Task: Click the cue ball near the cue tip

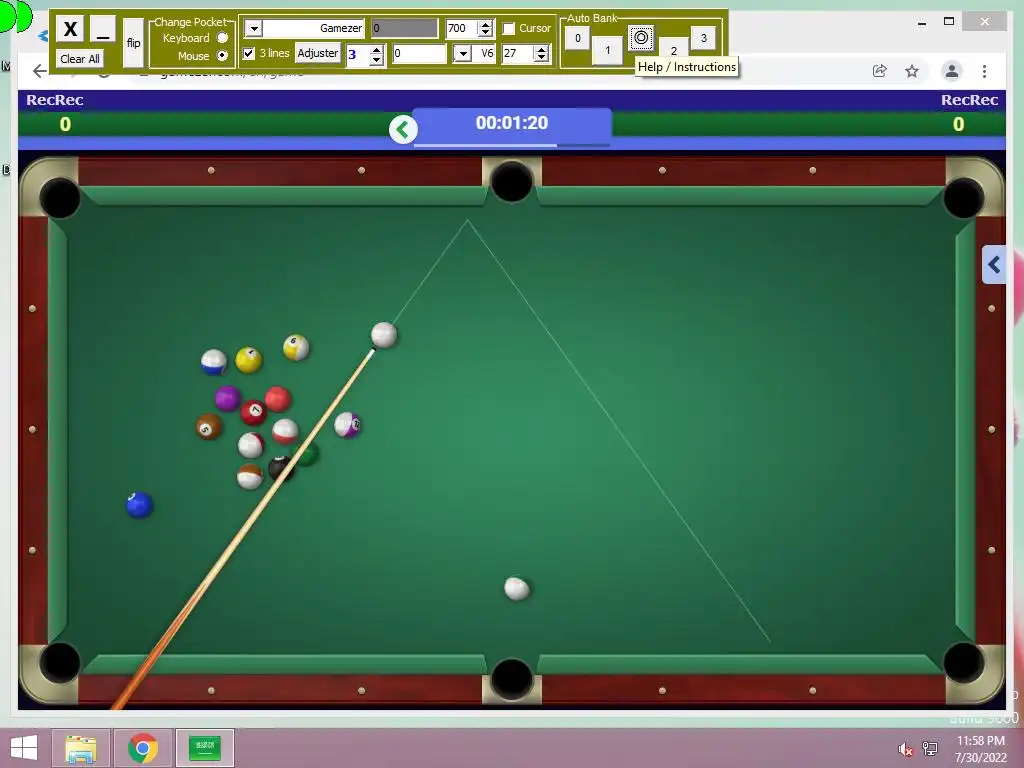Action: [x=384, y=334]
